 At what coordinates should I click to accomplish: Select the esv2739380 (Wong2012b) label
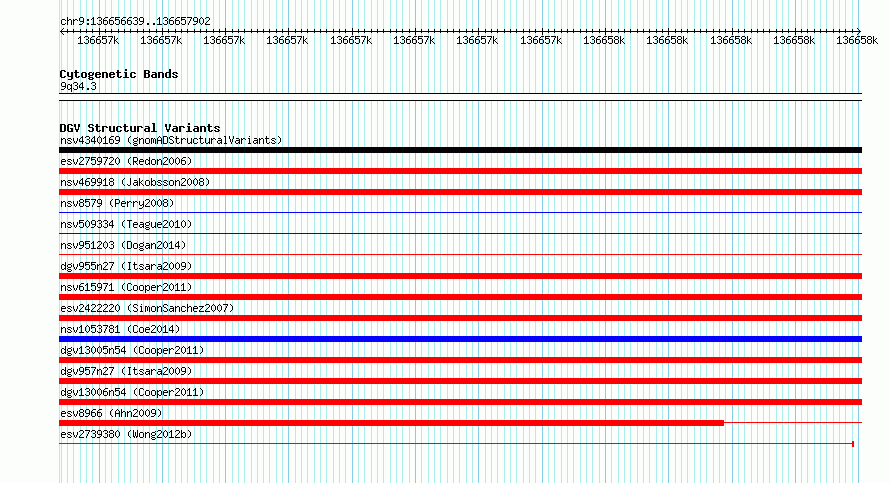[x=126, y=434]
